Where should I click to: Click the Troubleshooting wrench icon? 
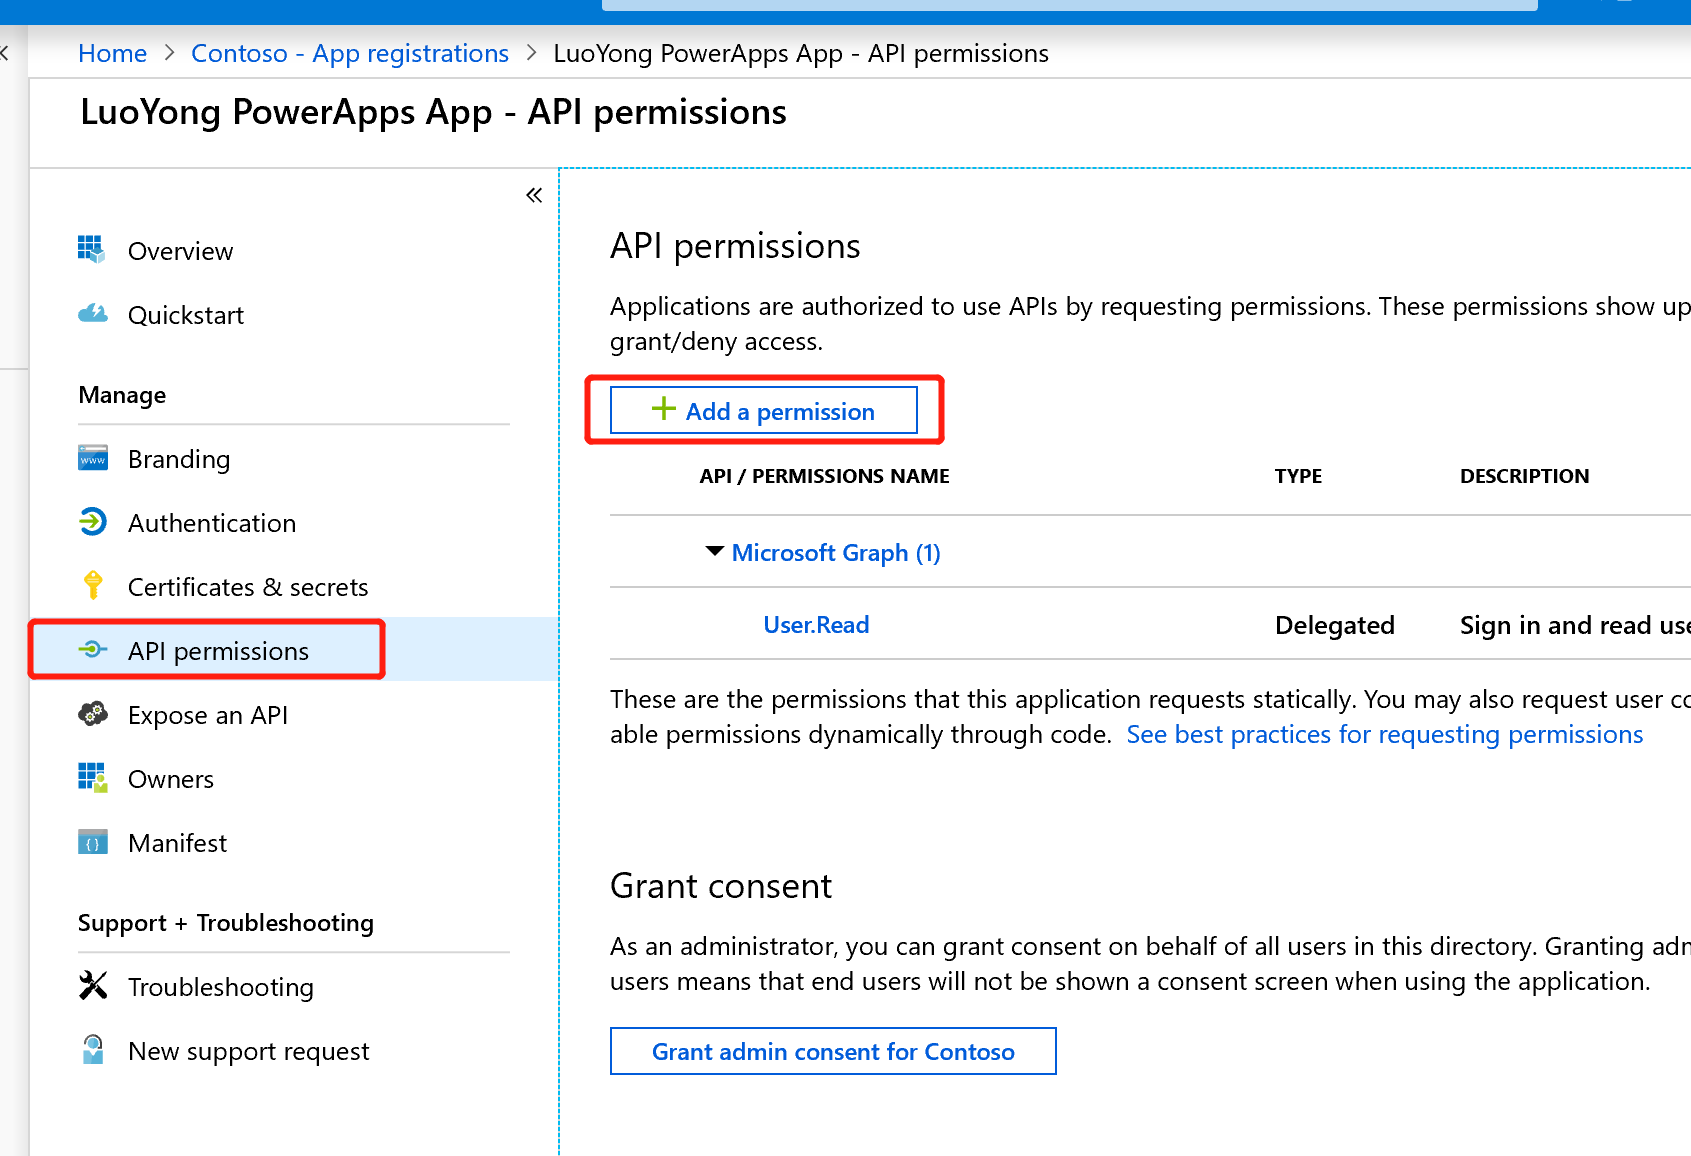93,985
